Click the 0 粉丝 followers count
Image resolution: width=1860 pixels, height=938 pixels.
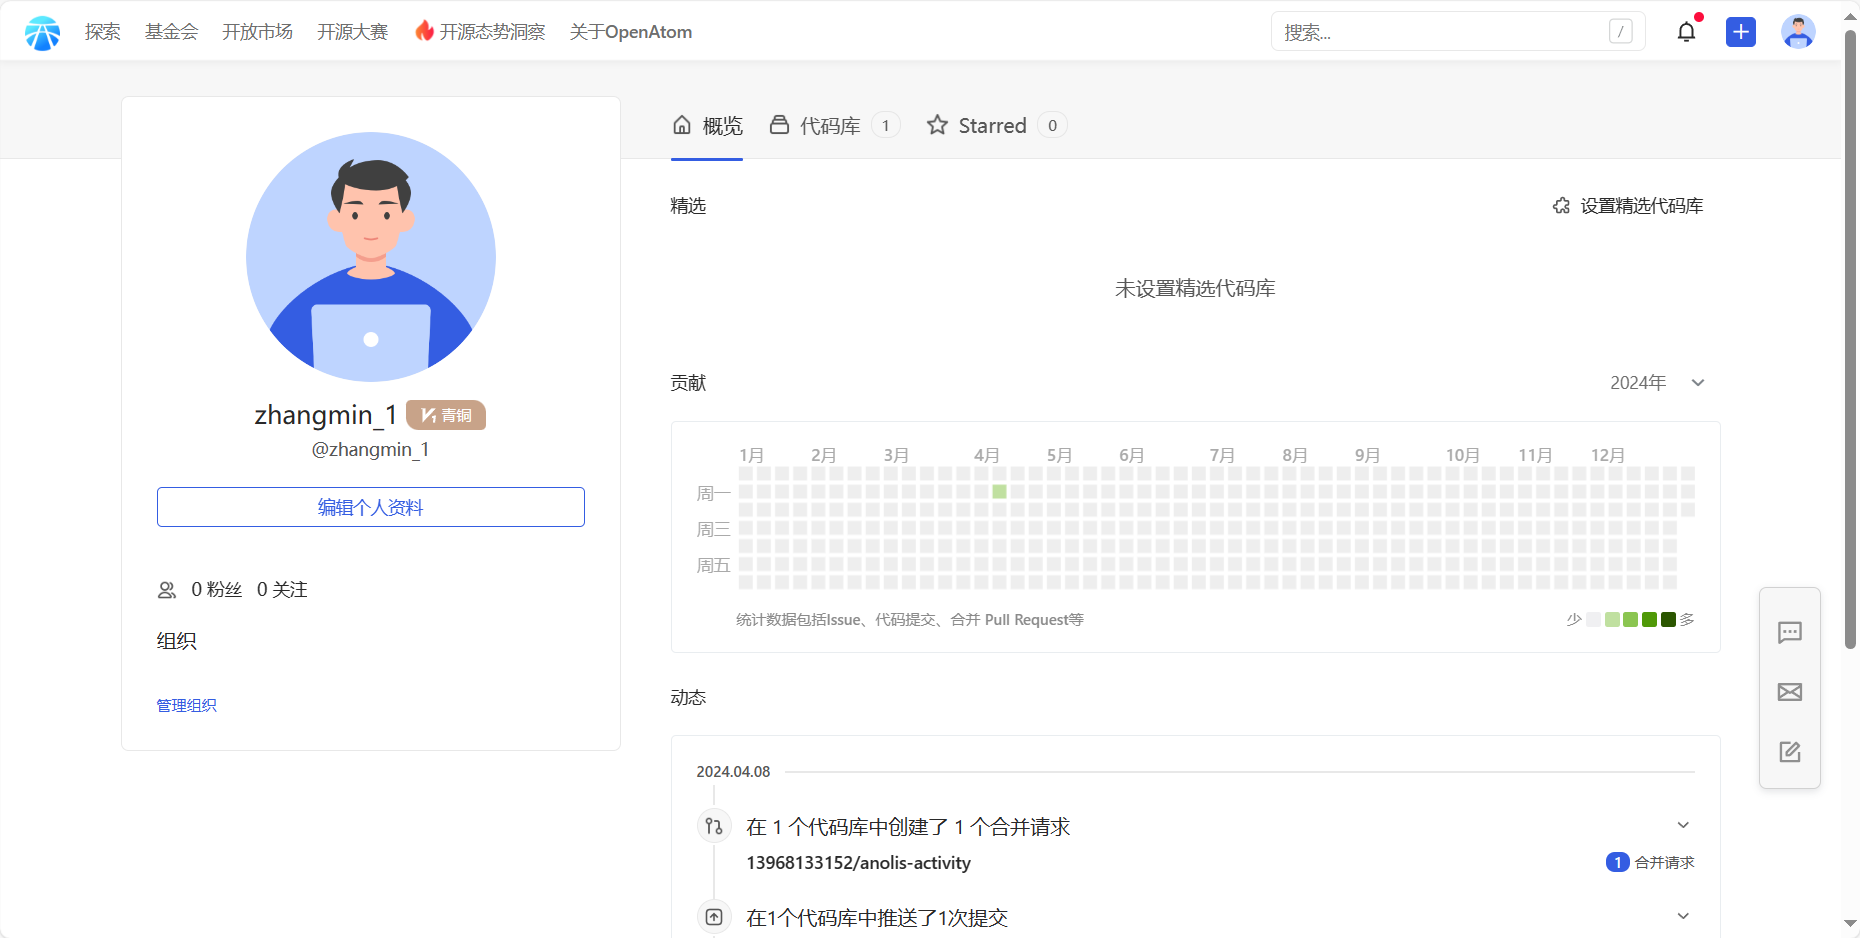pyautogui.click(x=217, y=590)
